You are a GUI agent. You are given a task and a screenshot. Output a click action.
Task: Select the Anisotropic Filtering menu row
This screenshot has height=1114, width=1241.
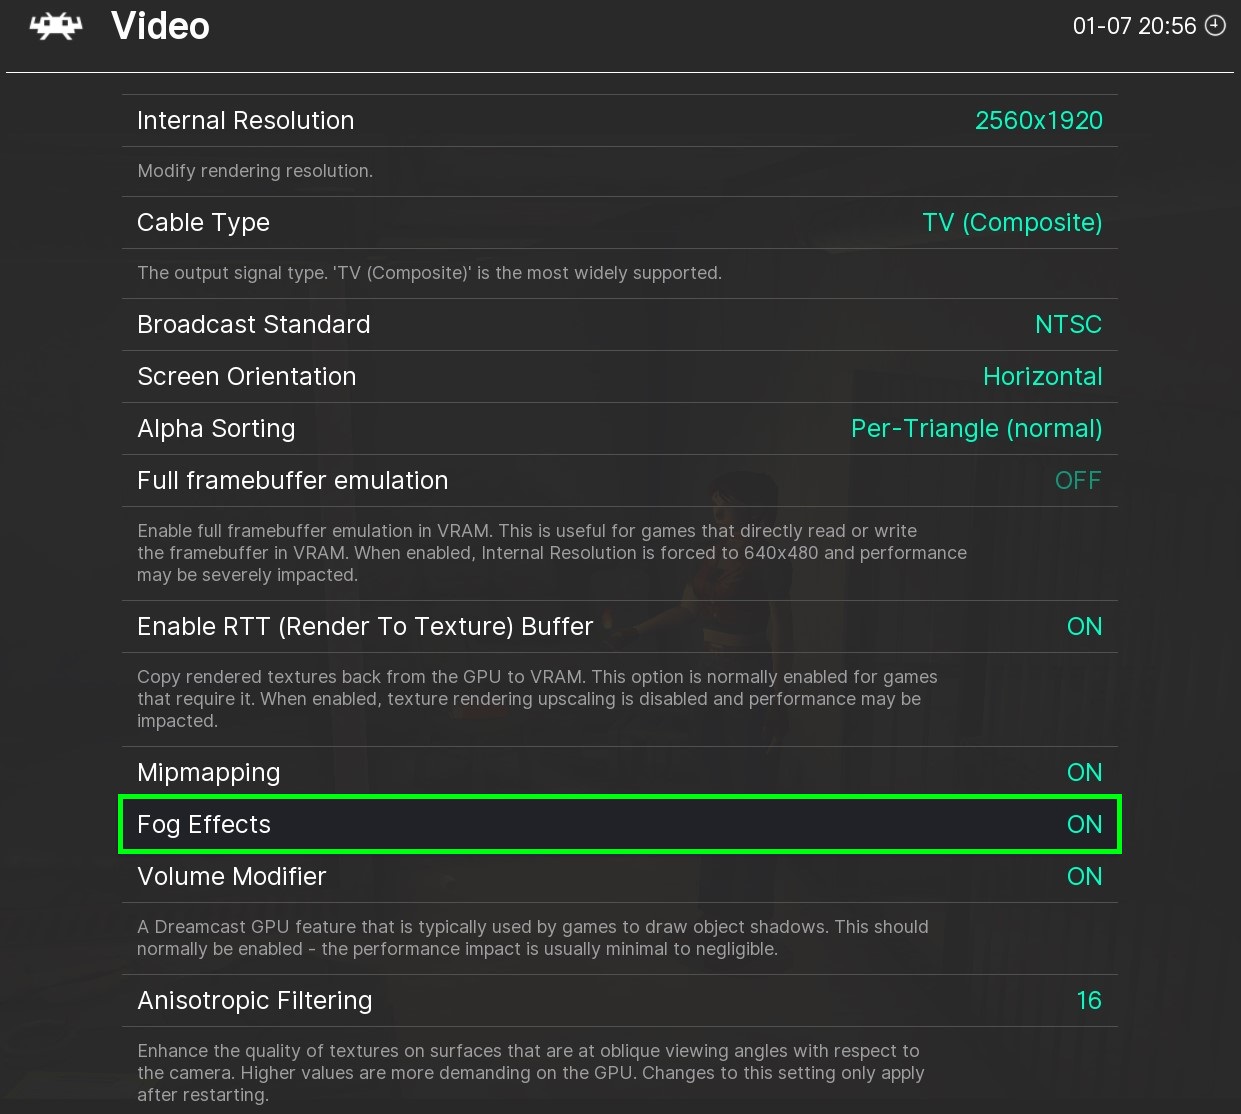point(254,1001)
